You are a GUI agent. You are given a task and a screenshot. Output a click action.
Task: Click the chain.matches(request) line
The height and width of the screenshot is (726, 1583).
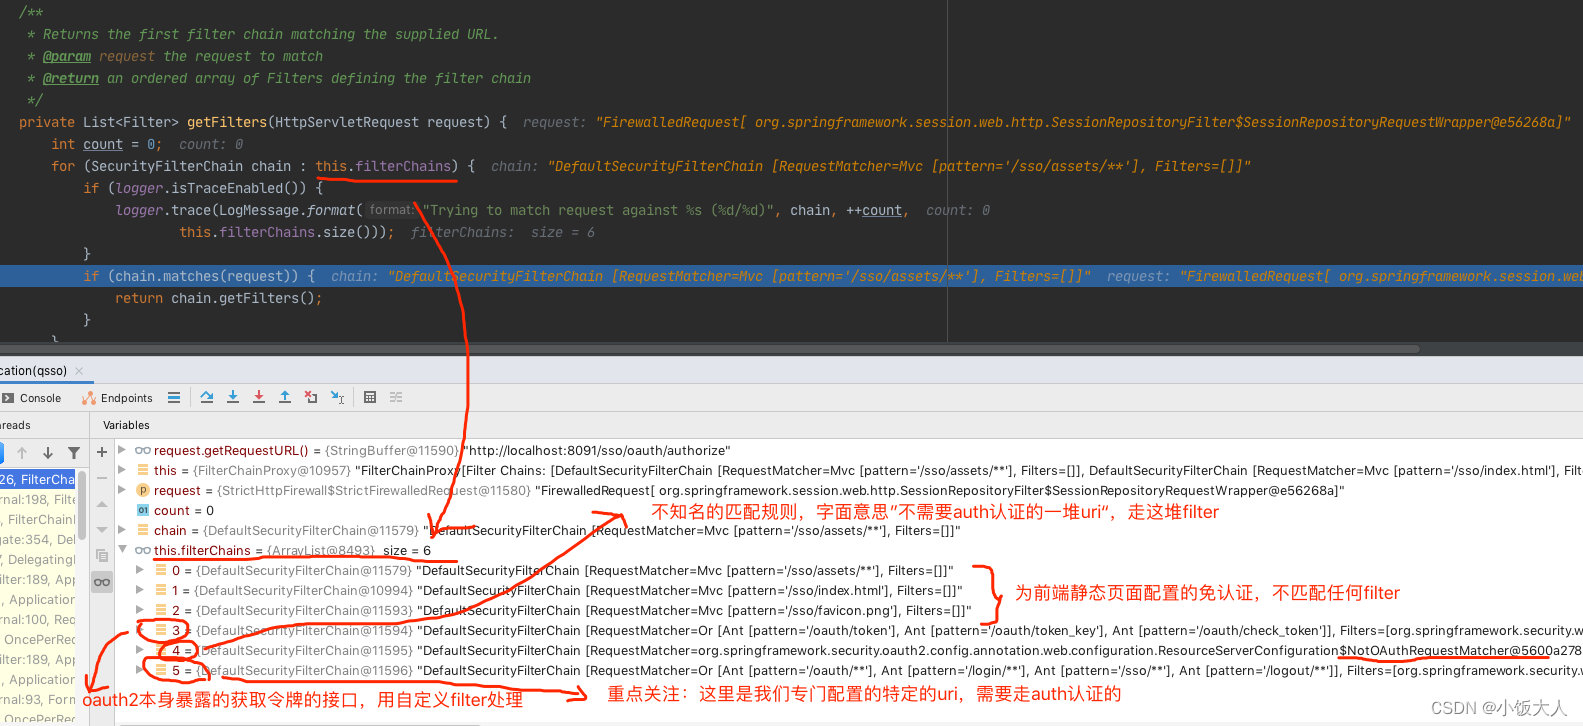point(791,276)
